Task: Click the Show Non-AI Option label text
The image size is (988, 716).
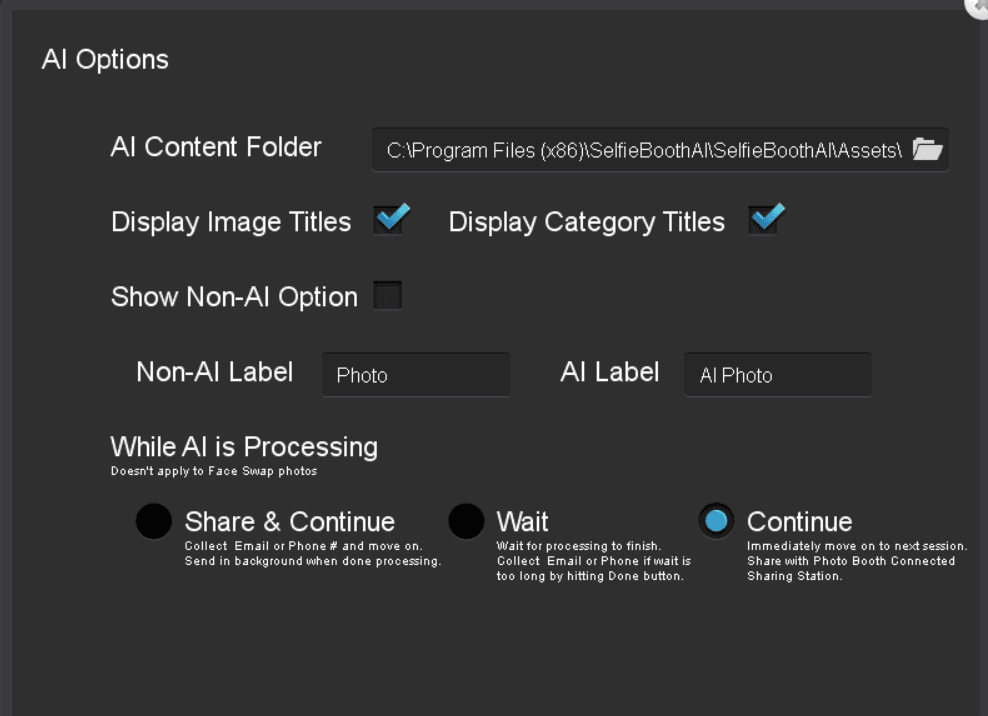Action: click(234, 297)
